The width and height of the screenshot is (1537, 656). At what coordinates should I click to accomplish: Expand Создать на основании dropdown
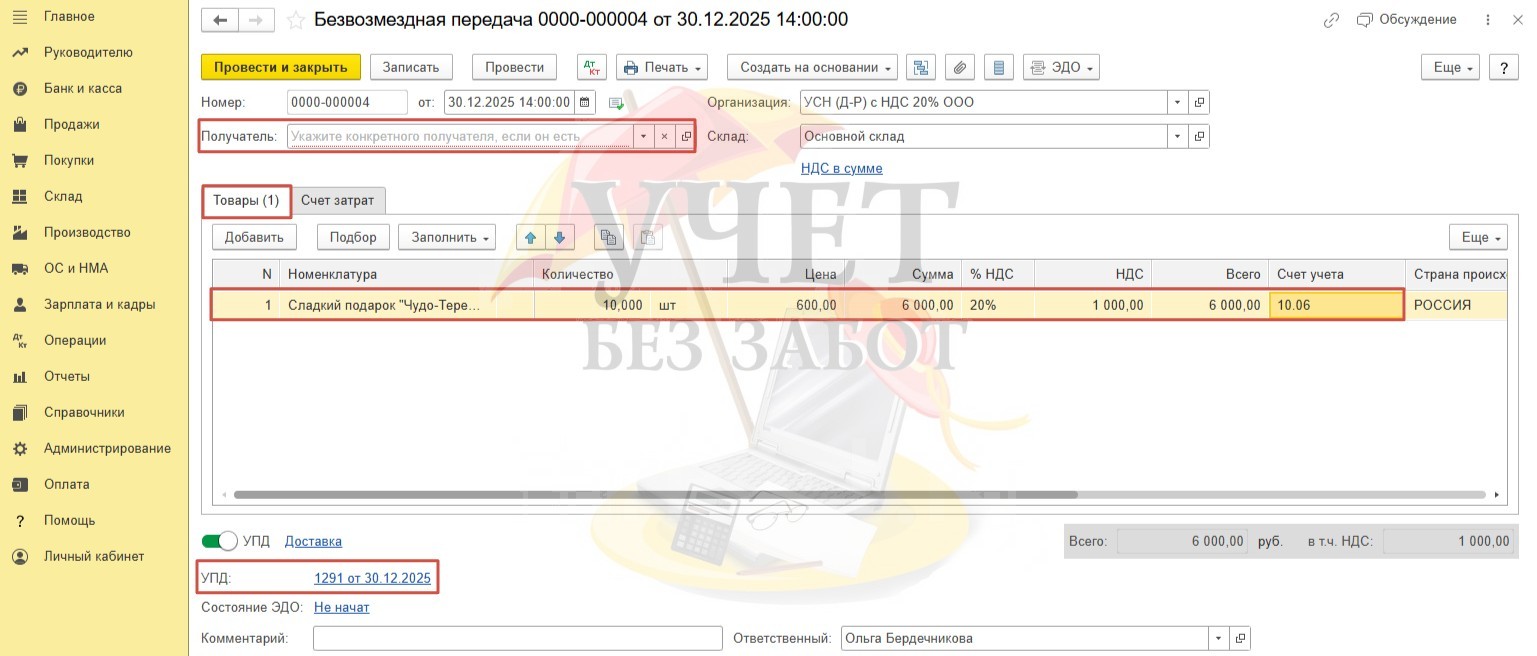coord(812,67)
